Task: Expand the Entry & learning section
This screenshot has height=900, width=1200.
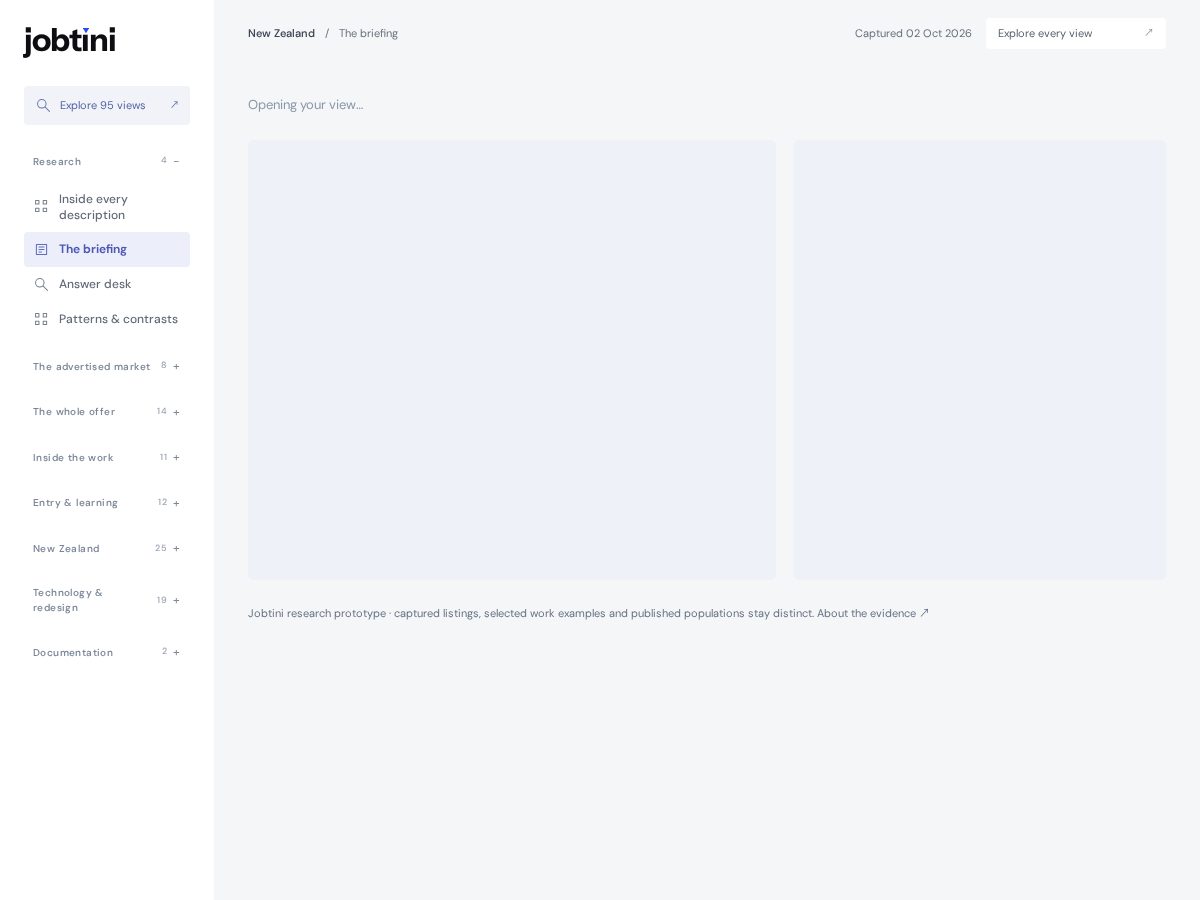Action: (x=107, y=502)
